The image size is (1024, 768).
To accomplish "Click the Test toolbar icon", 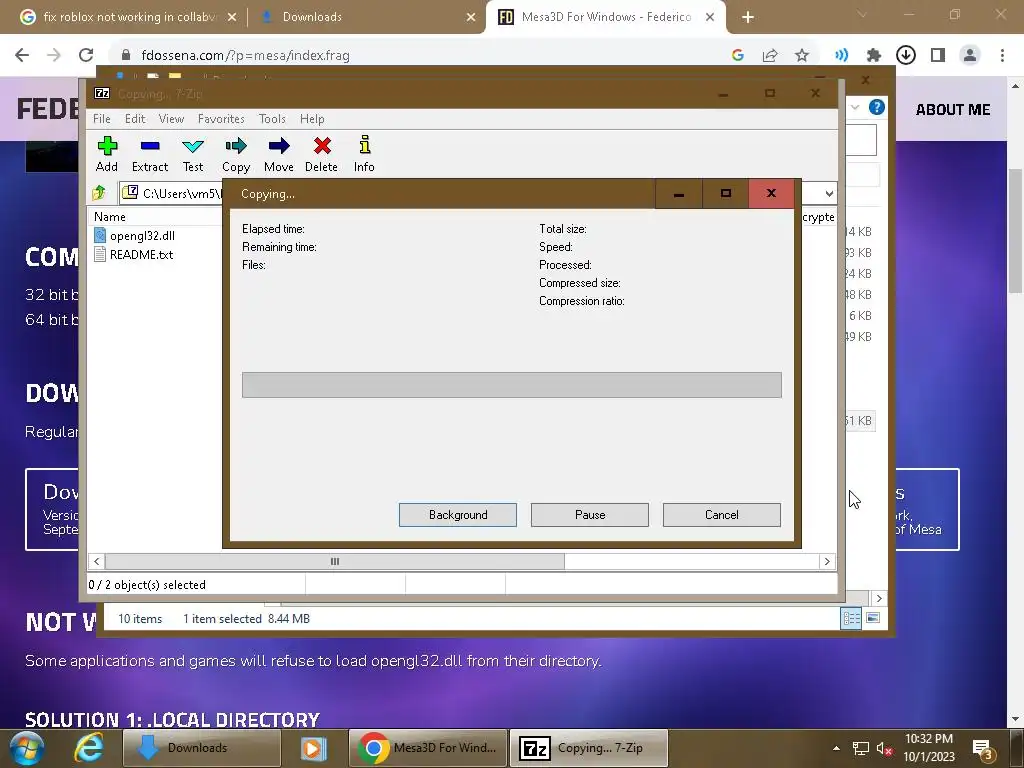I will point(193,154).
